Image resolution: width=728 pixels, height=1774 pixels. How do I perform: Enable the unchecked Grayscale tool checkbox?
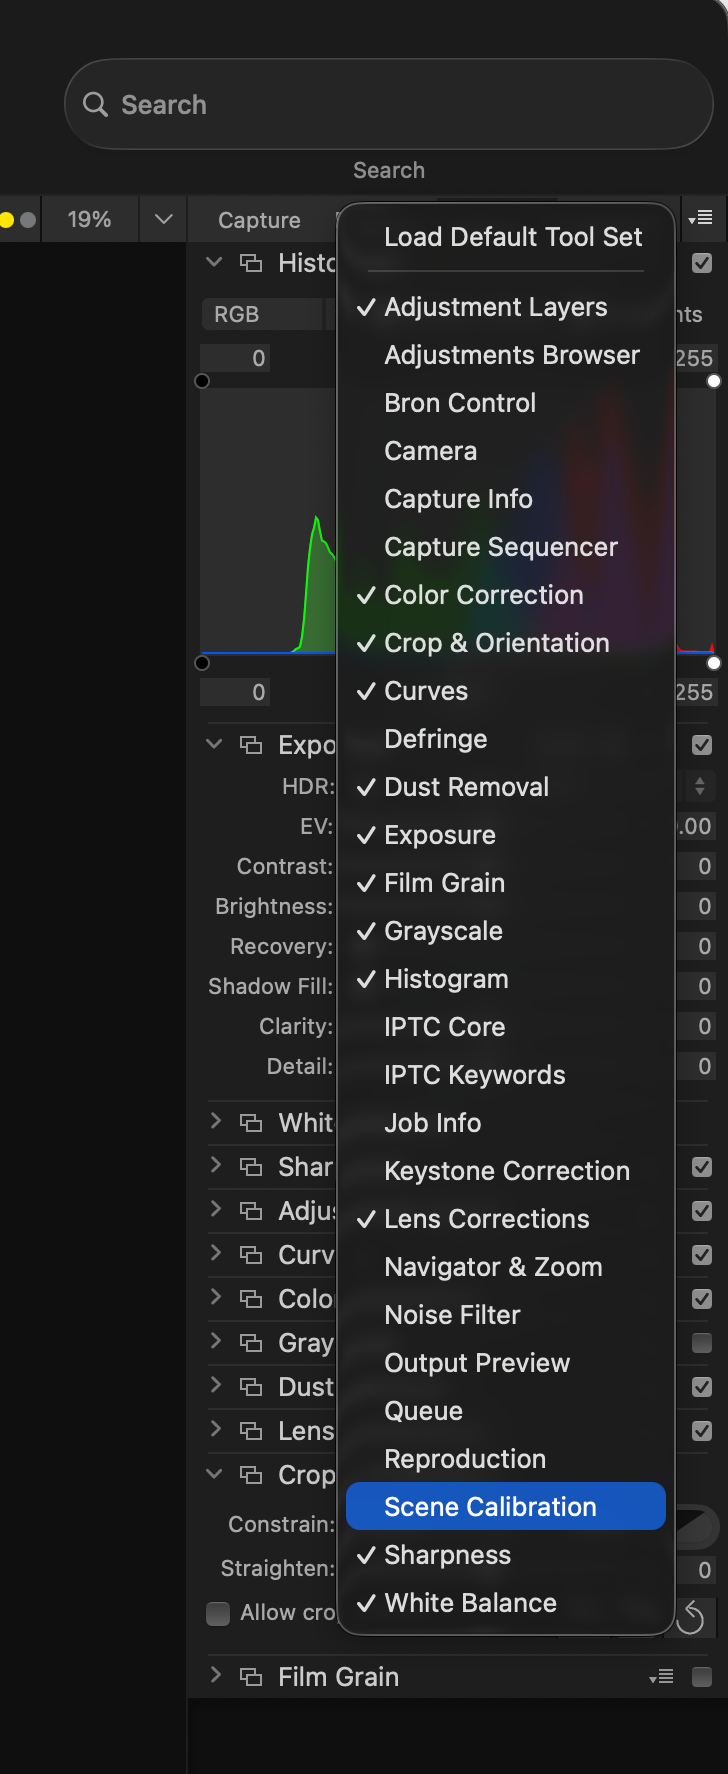coord(702,1343)
